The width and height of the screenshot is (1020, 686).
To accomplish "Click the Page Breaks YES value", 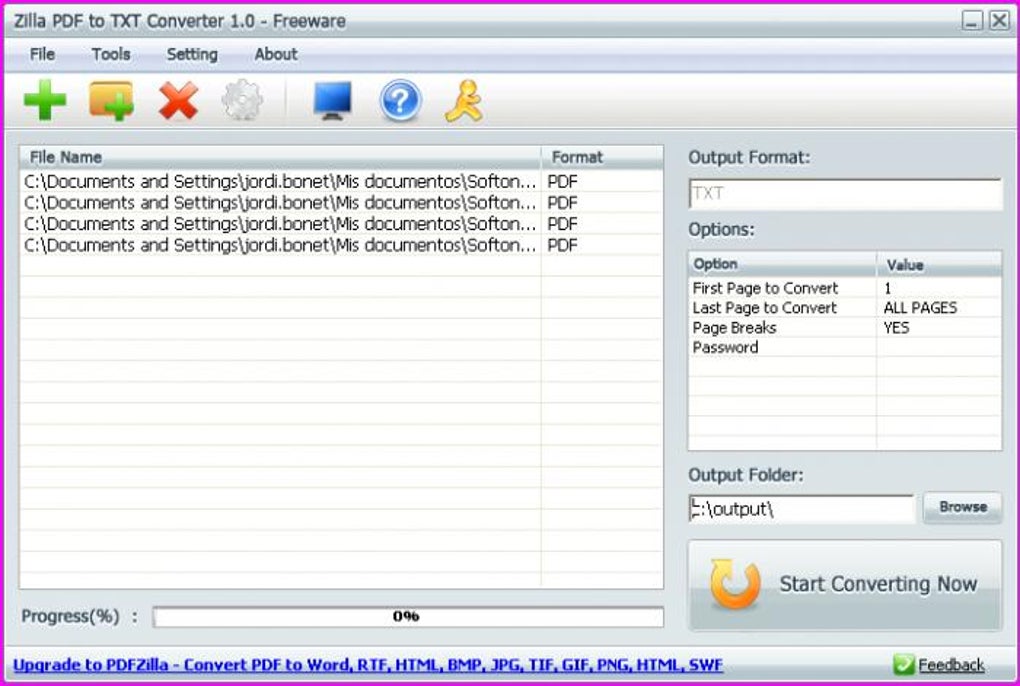I will click(896, 328).
